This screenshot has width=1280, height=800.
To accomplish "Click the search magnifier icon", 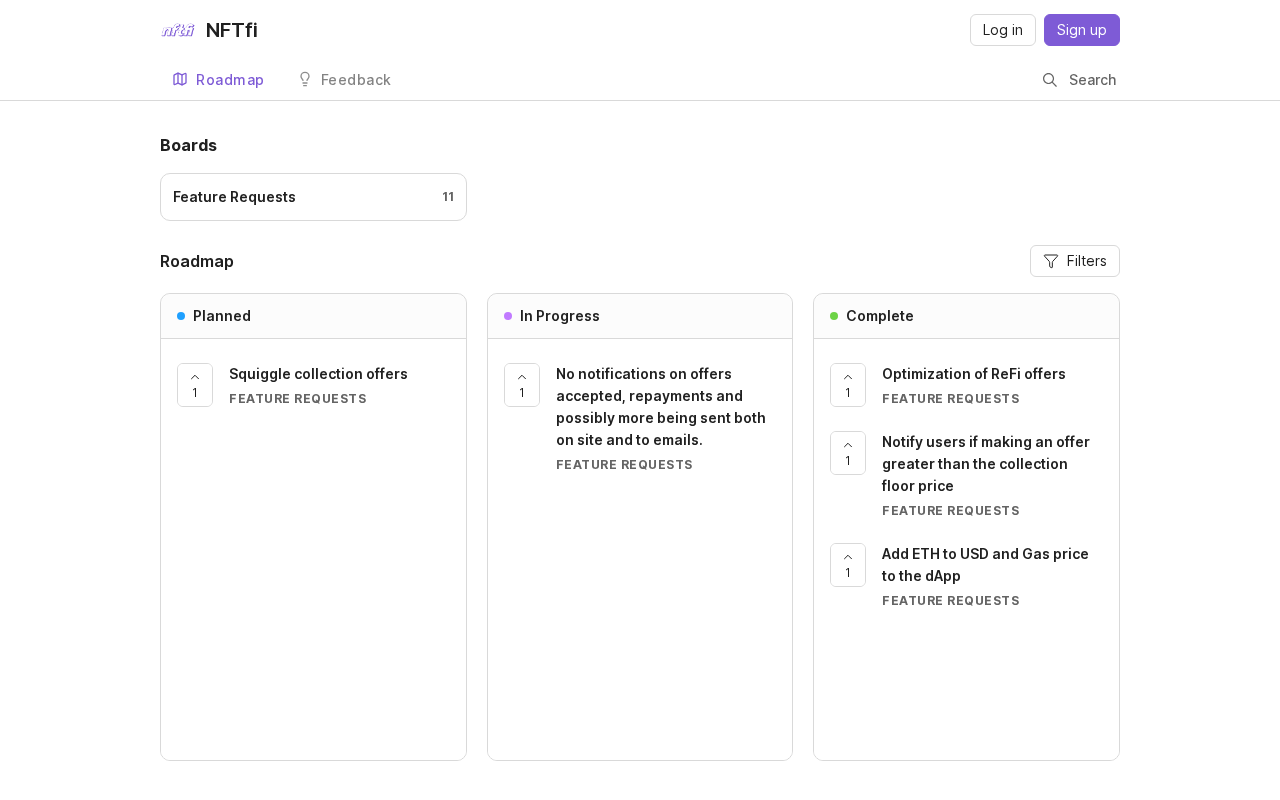I will click(1050, 80).
